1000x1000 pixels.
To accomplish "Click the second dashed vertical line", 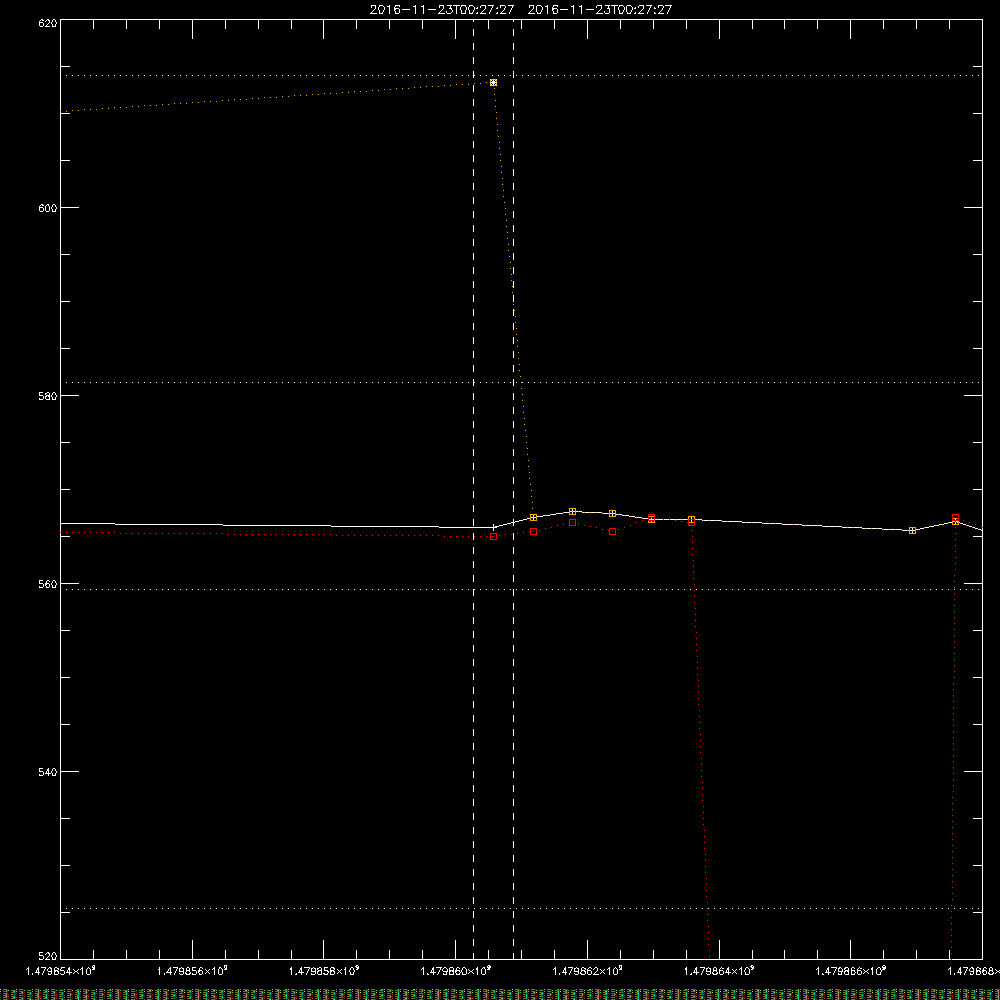I will [x=513, y=489].
